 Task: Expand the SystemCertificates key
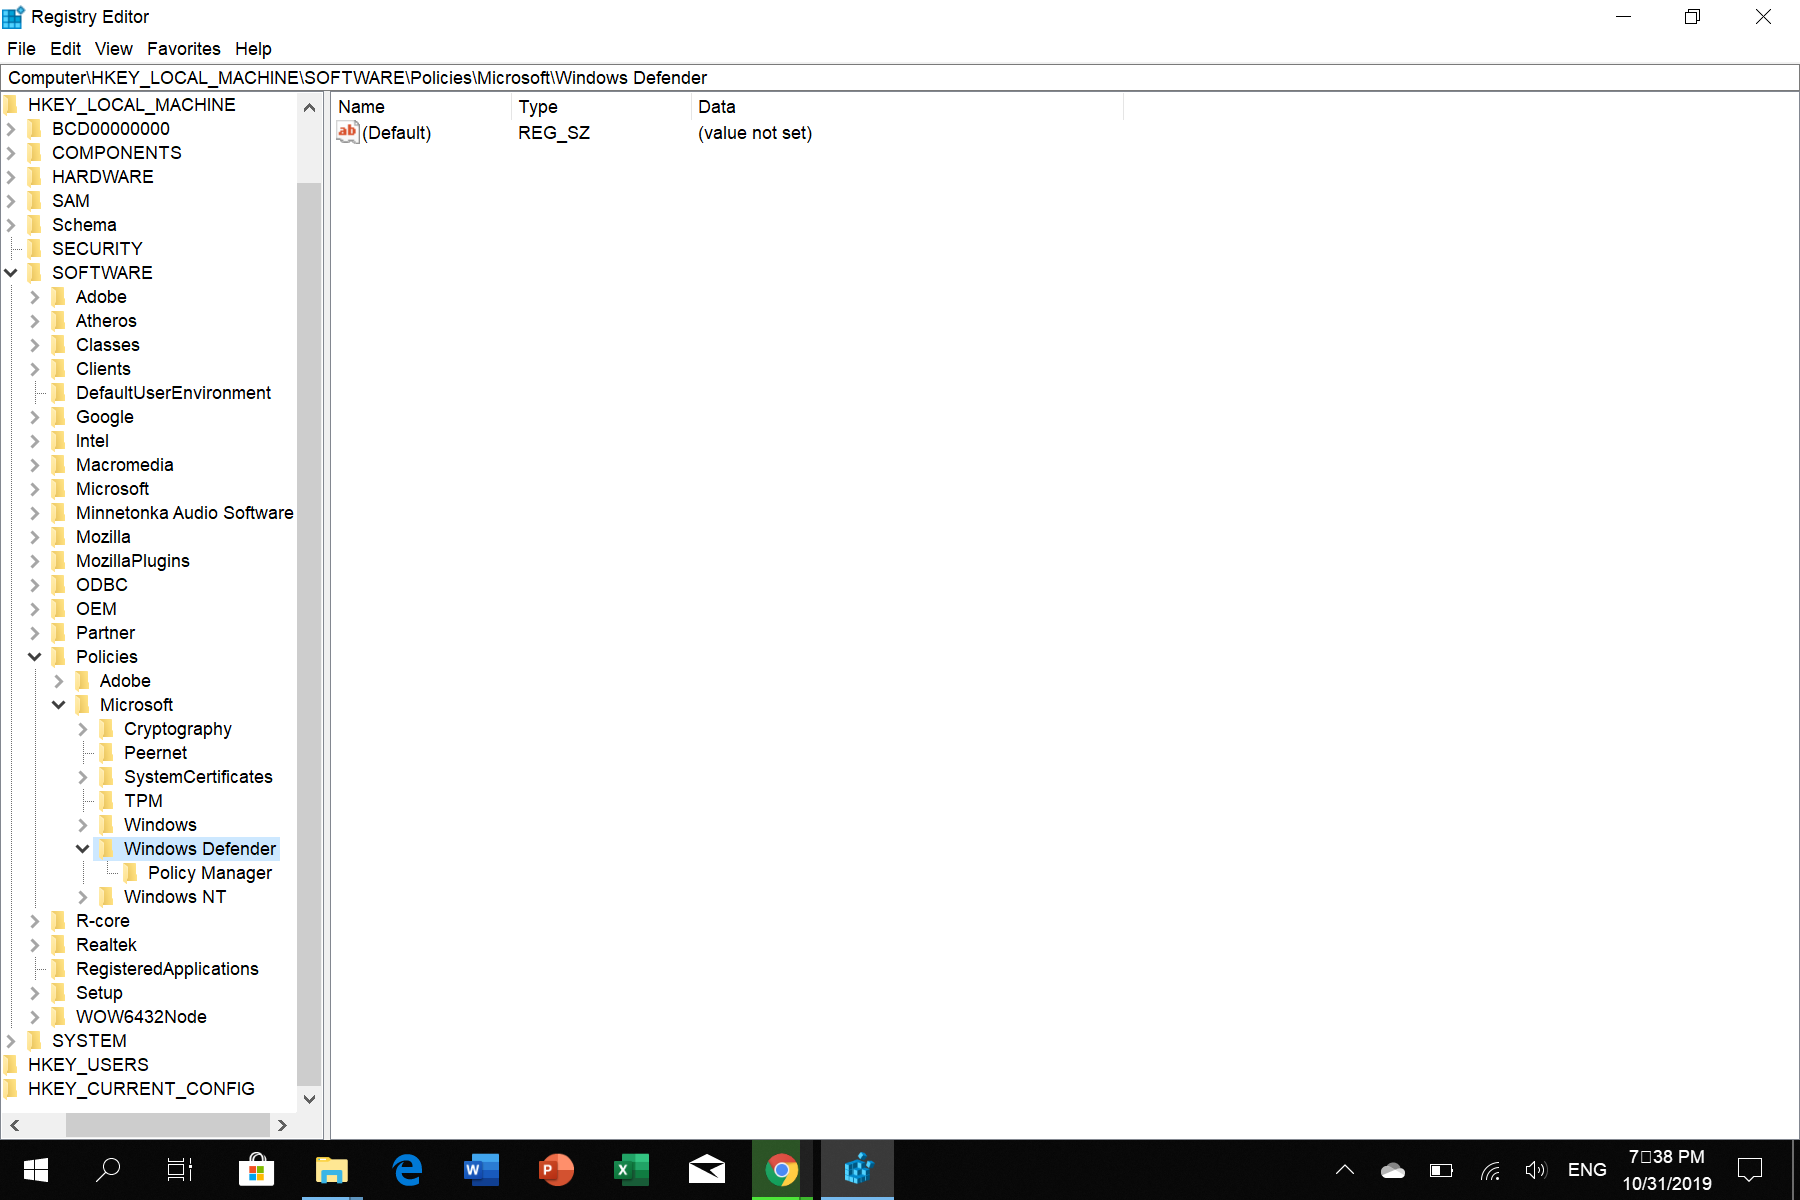pos(83,777)
